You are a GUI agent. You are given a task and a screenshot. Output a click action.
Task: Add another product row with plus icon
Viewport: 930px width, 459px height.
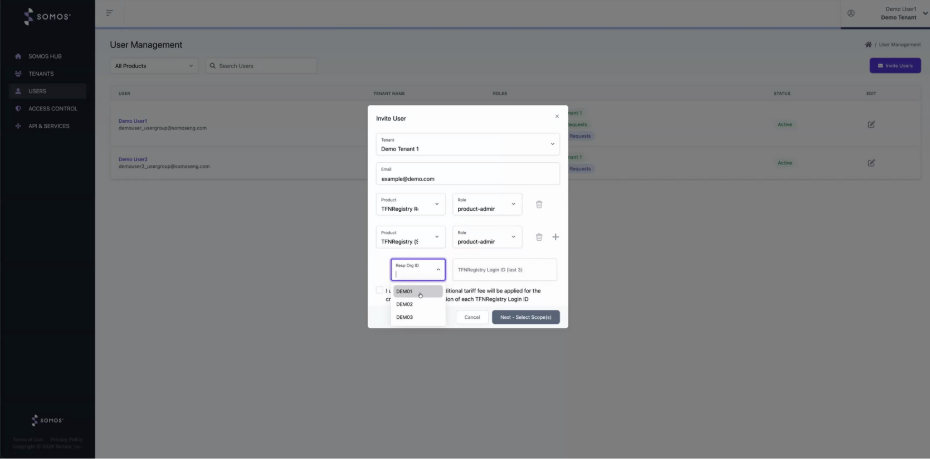coord(556,237)
